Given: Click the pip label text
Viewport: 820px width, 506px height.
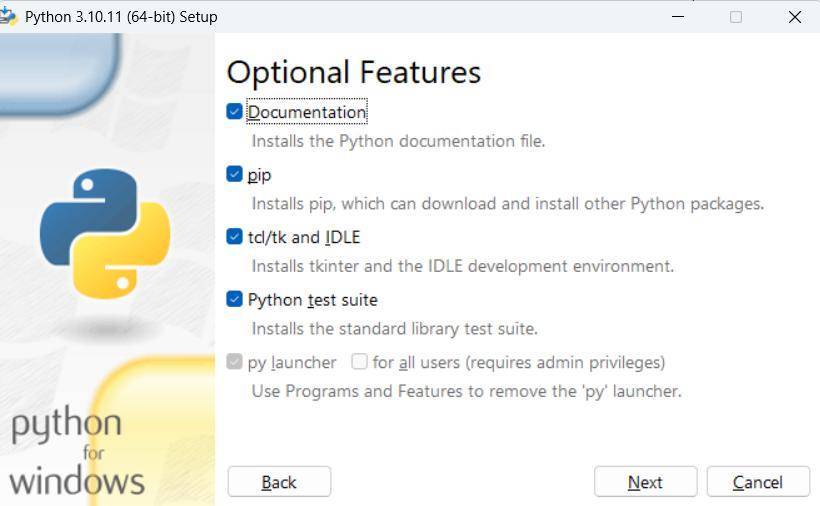Looking at the screenshot, I should (x=259, y=176).
